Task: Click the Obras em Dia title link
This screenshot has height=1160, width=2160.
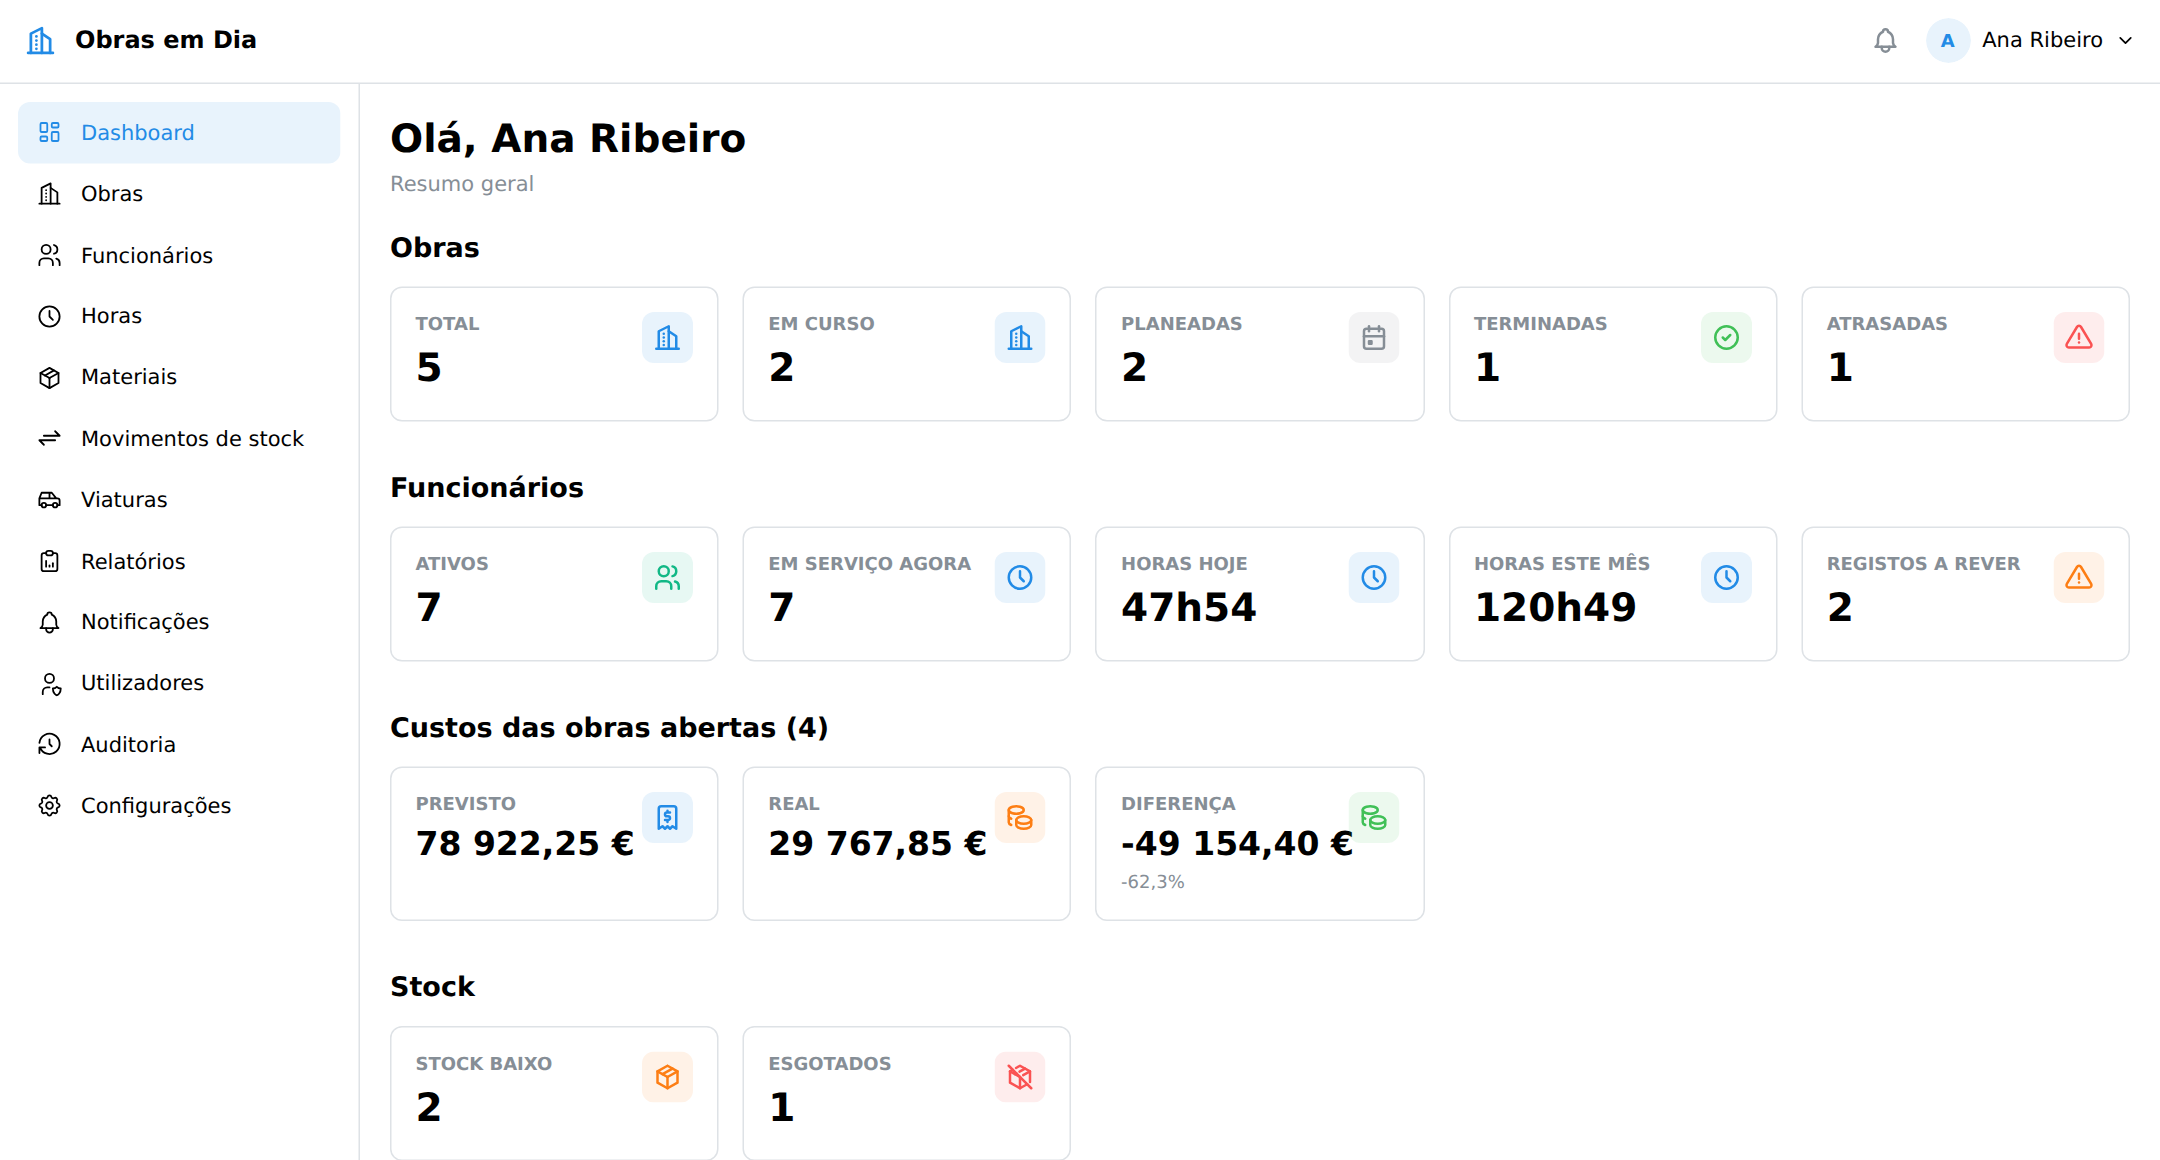Action: point(165,40)
